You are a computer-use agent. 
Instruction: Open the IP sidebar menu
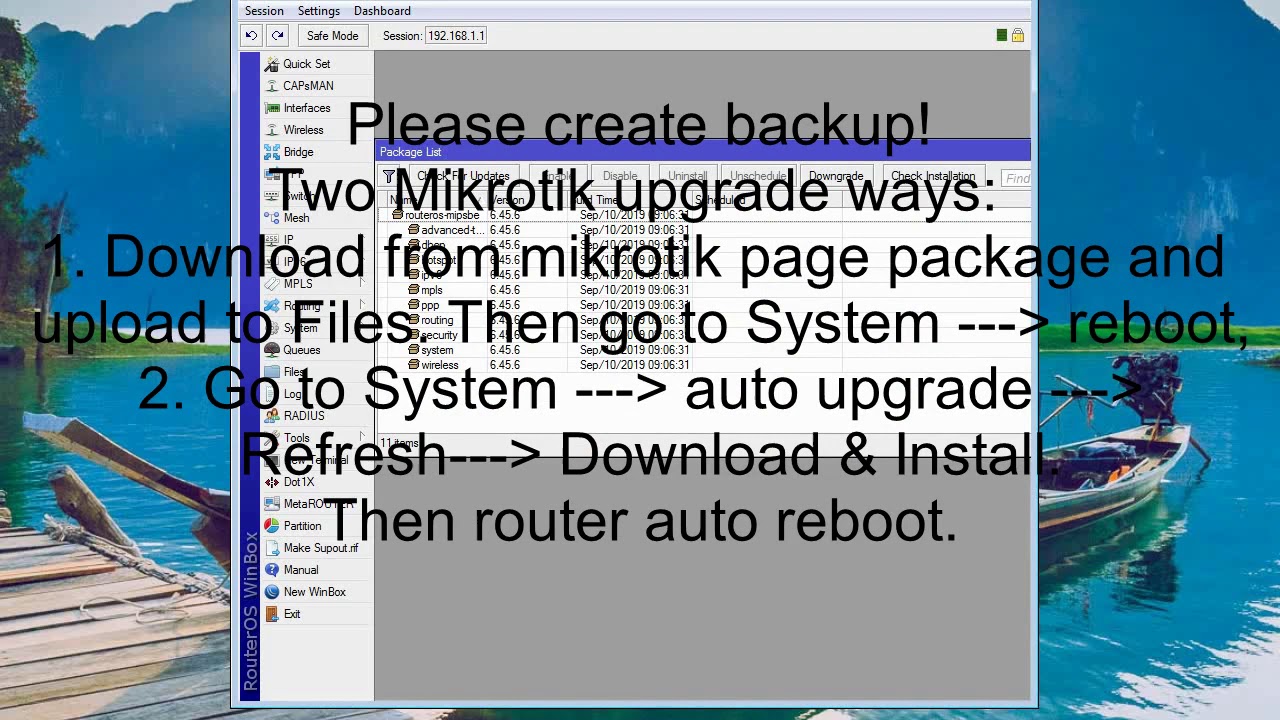288,240
